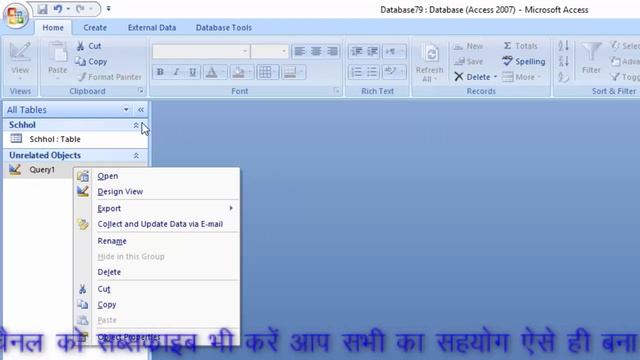
Task: Open the More dropdown in Records
Action: (x=522, y=77)
